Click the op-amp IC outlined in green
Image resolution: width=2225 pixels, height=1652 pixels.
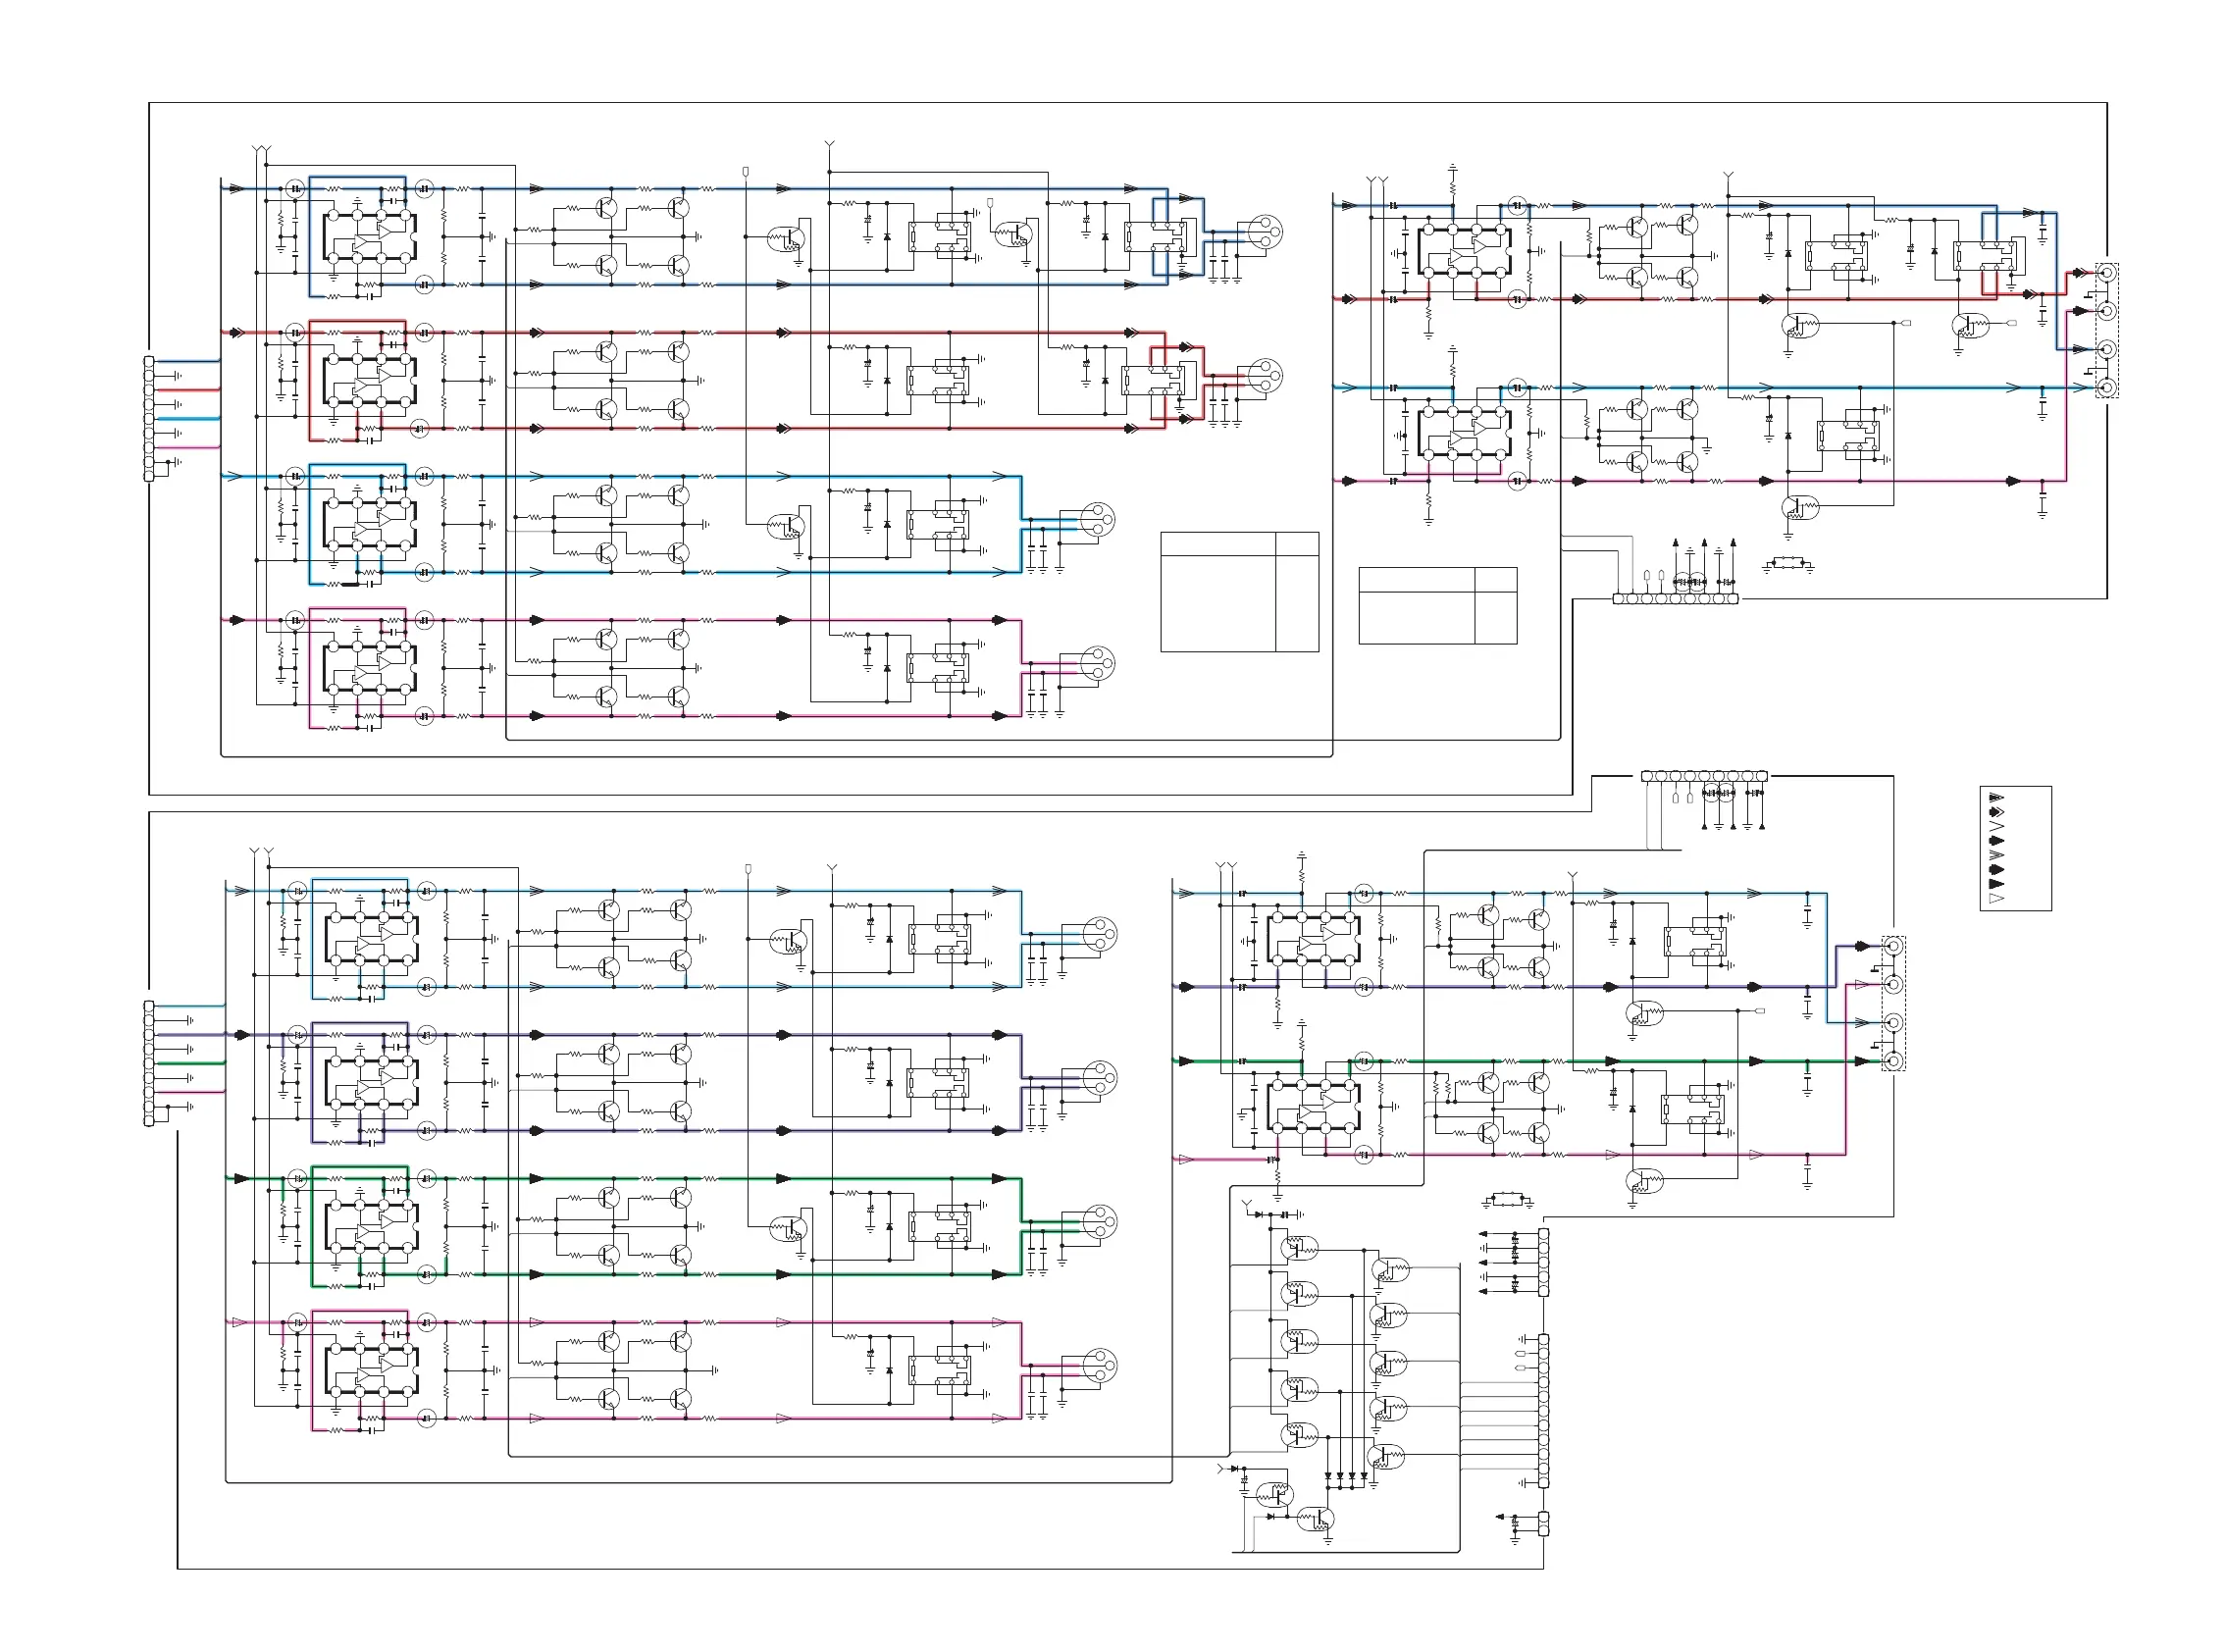(x=371, y=1226)
